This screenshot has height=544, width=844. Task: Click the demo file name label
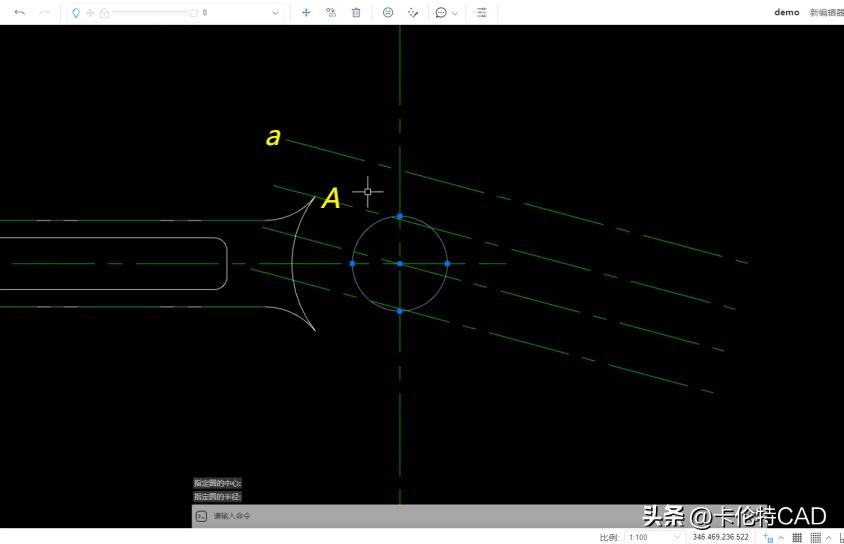click(x=786, y=12)
